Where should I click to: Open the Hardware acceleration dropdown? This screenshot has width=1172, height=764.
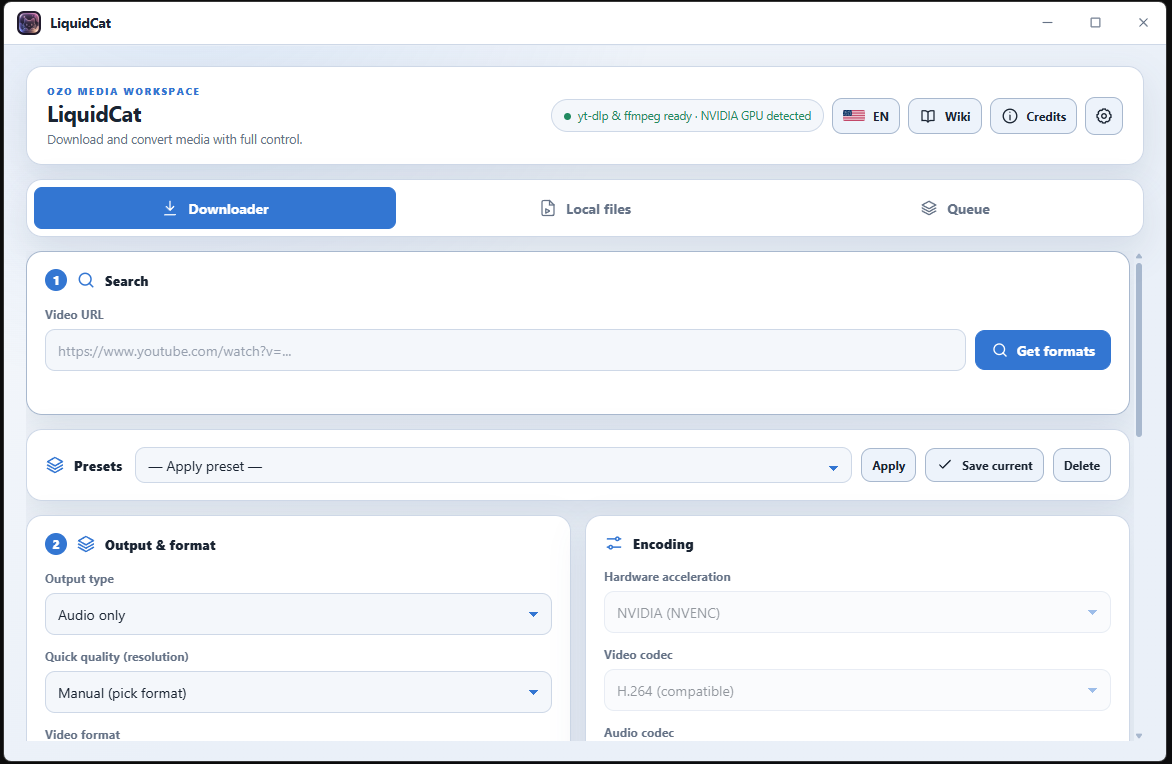click(857, 612)
